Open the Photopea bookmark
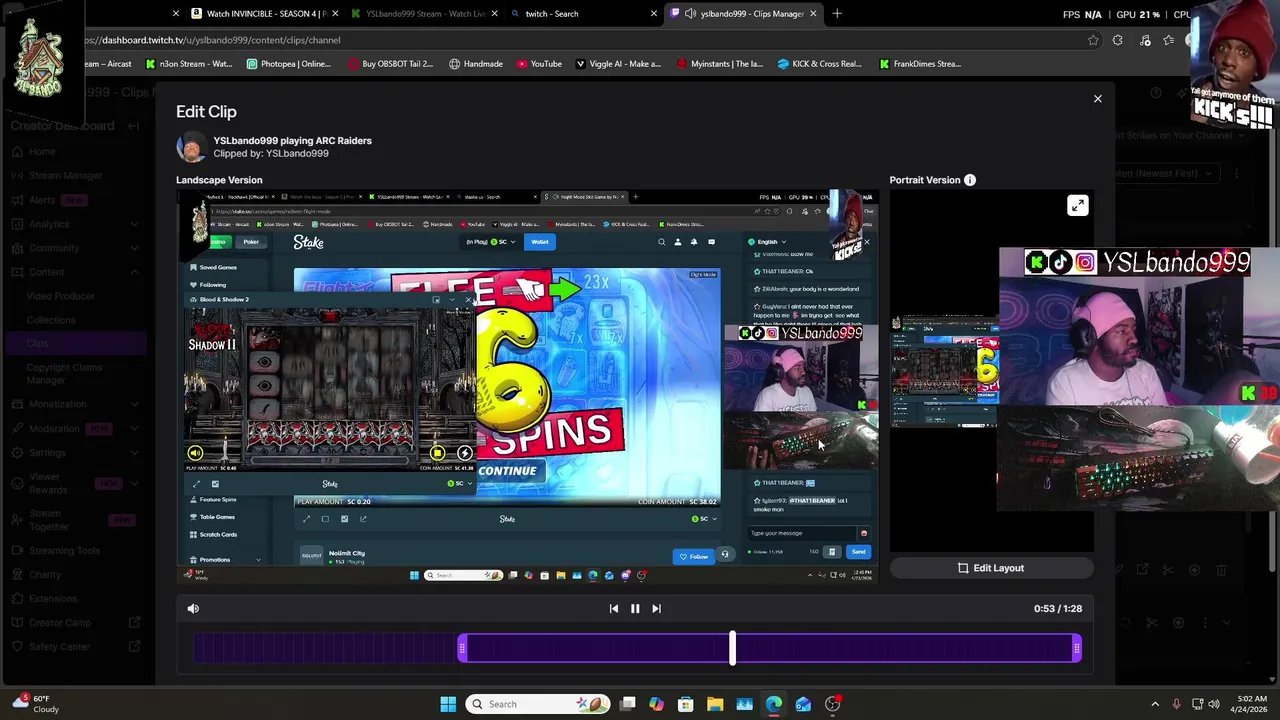Screen dimensions: 1280x720 tap(288, 64)
